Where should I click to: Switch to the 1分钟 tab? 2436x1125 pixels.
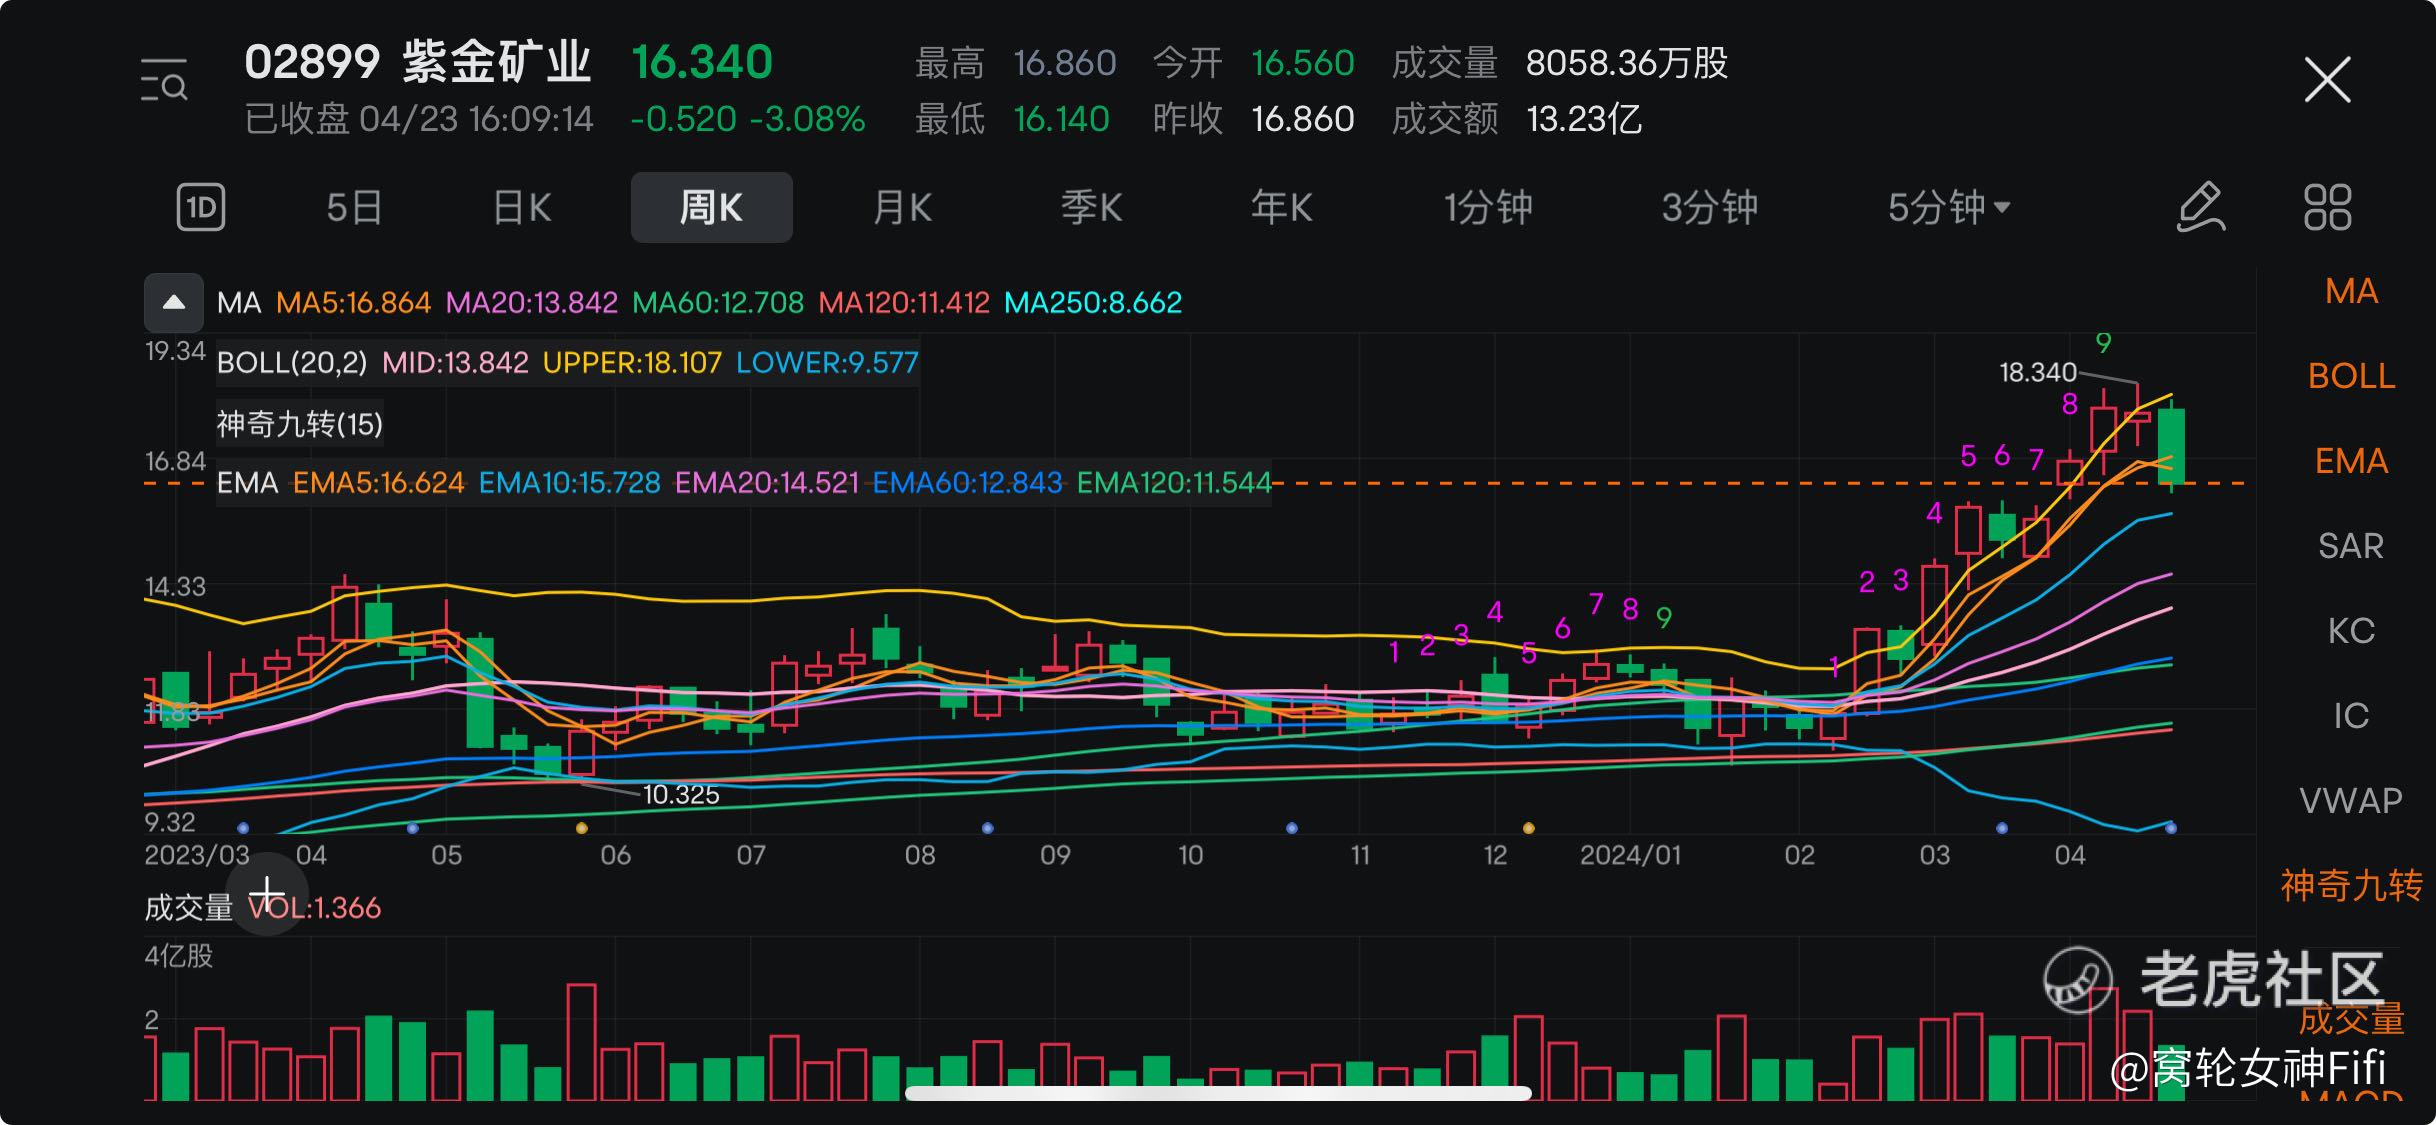pyautogui.click(x=1488, y=208)
